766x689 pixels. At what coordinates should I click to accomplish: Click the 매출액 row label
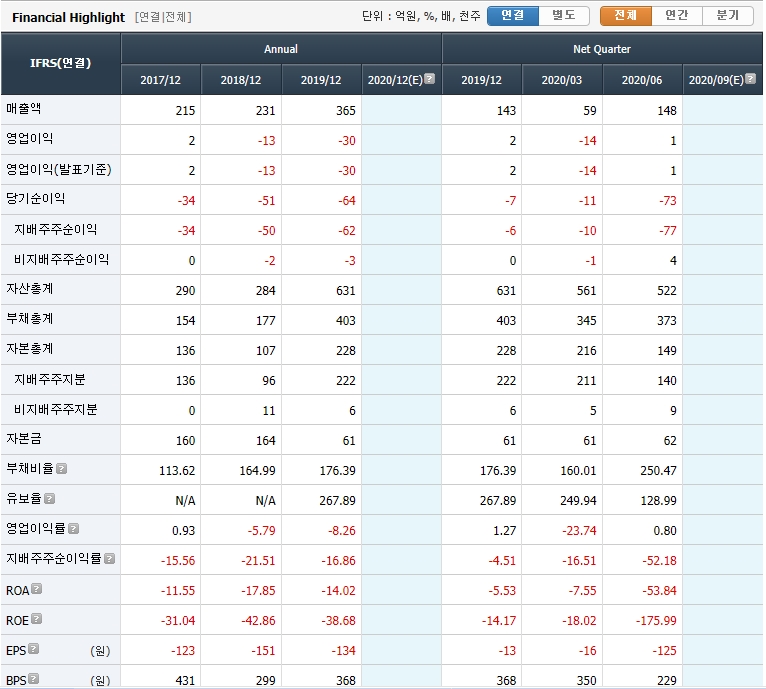(x=23, y=108)
